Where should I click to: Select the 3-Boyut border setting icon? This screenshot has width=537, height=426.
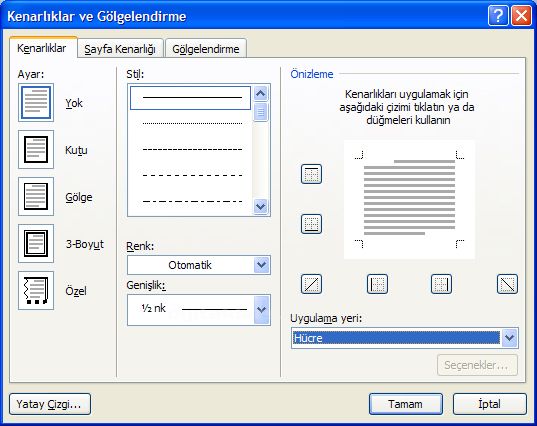coord(36,243)
